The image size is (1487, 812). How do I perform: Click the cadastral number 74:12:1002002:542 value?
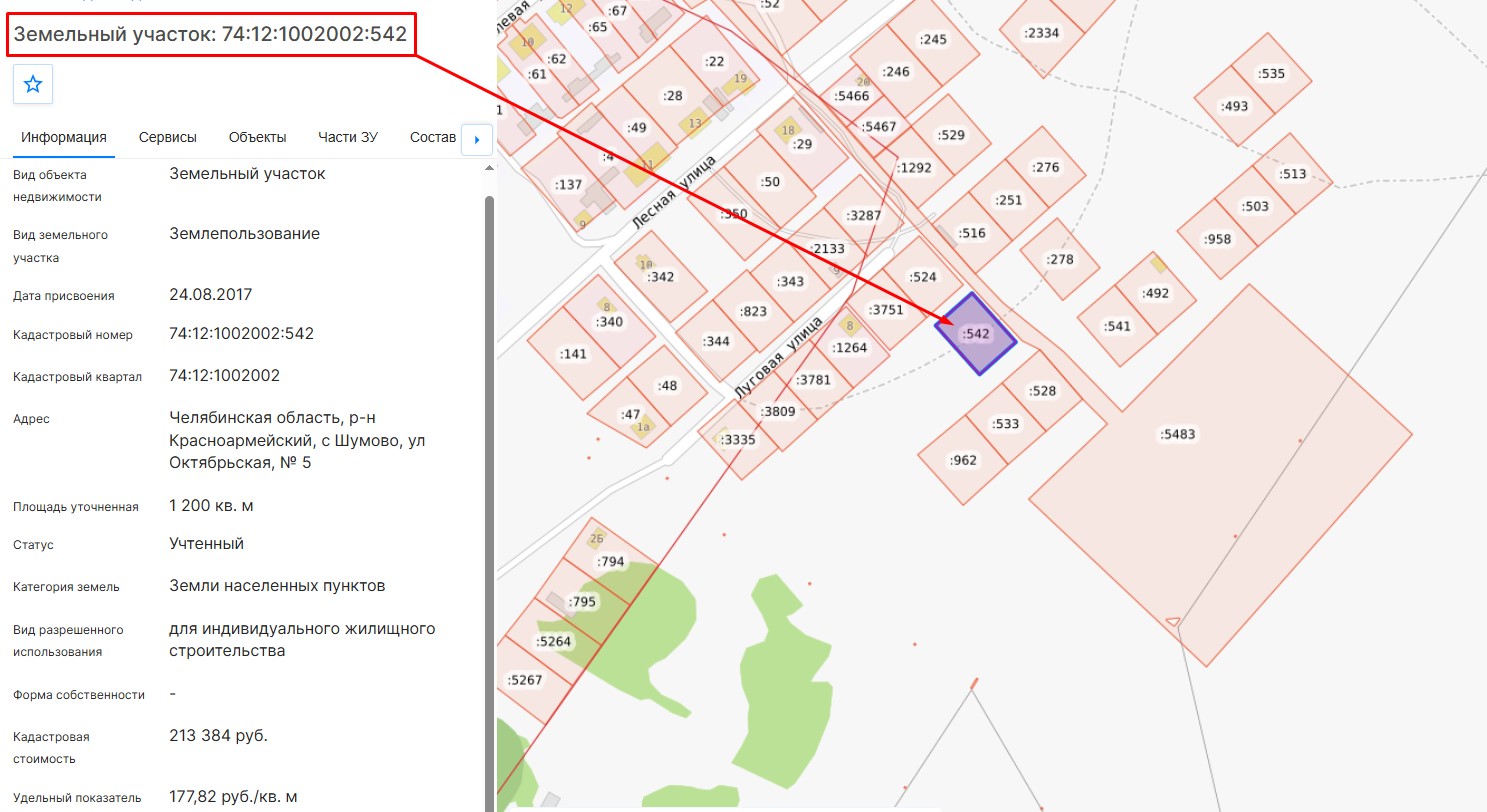pos(242,334)
